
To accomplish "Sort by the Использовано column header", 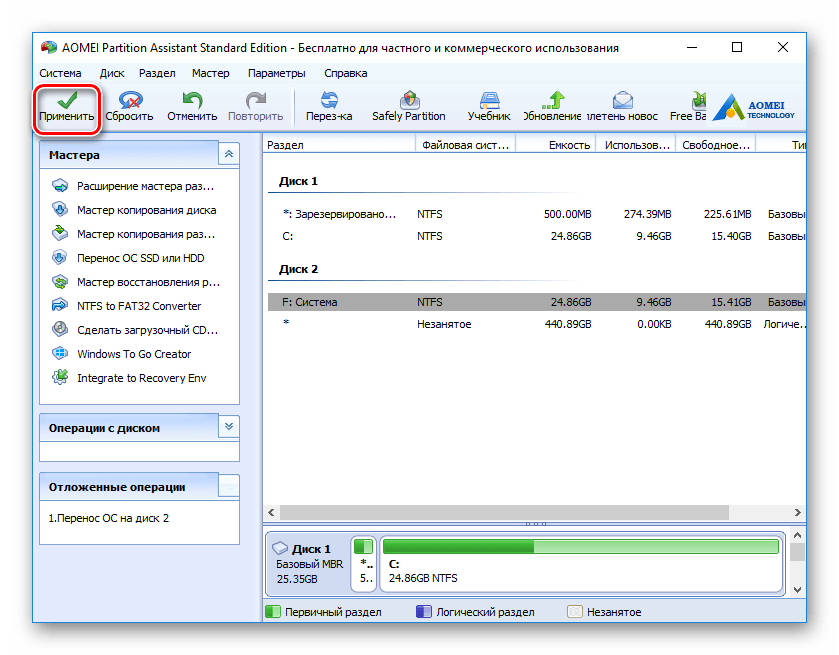I will pyautogui.click(x=637, y=144).
